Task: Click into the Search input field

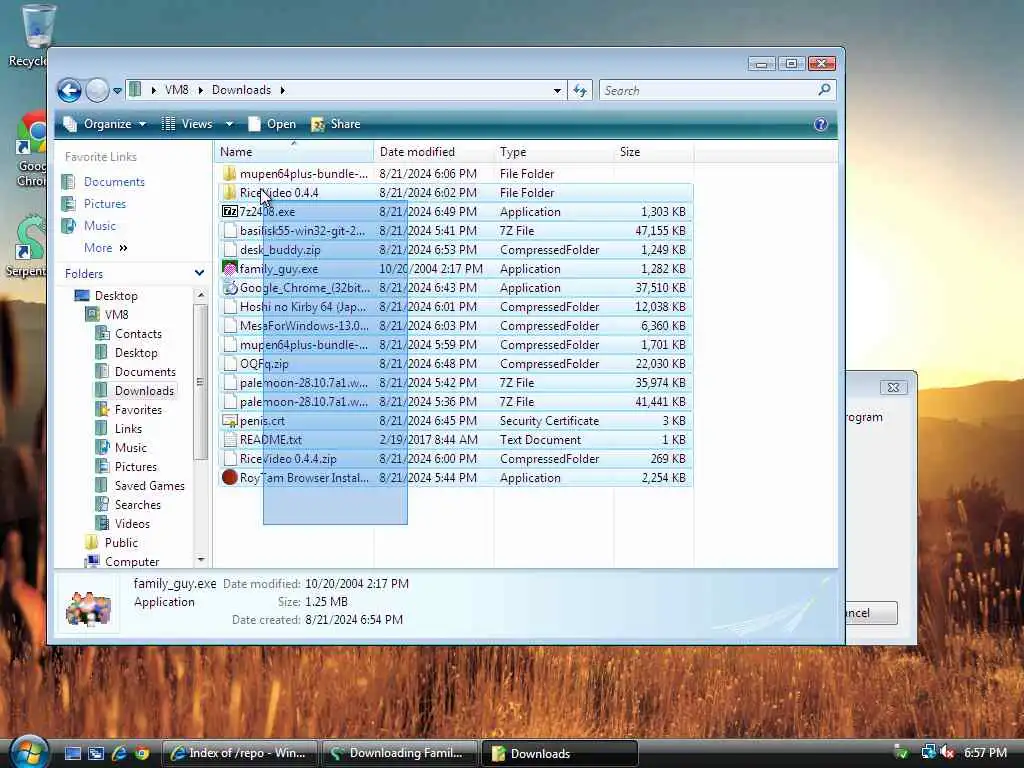Action: tap(707, 91)
